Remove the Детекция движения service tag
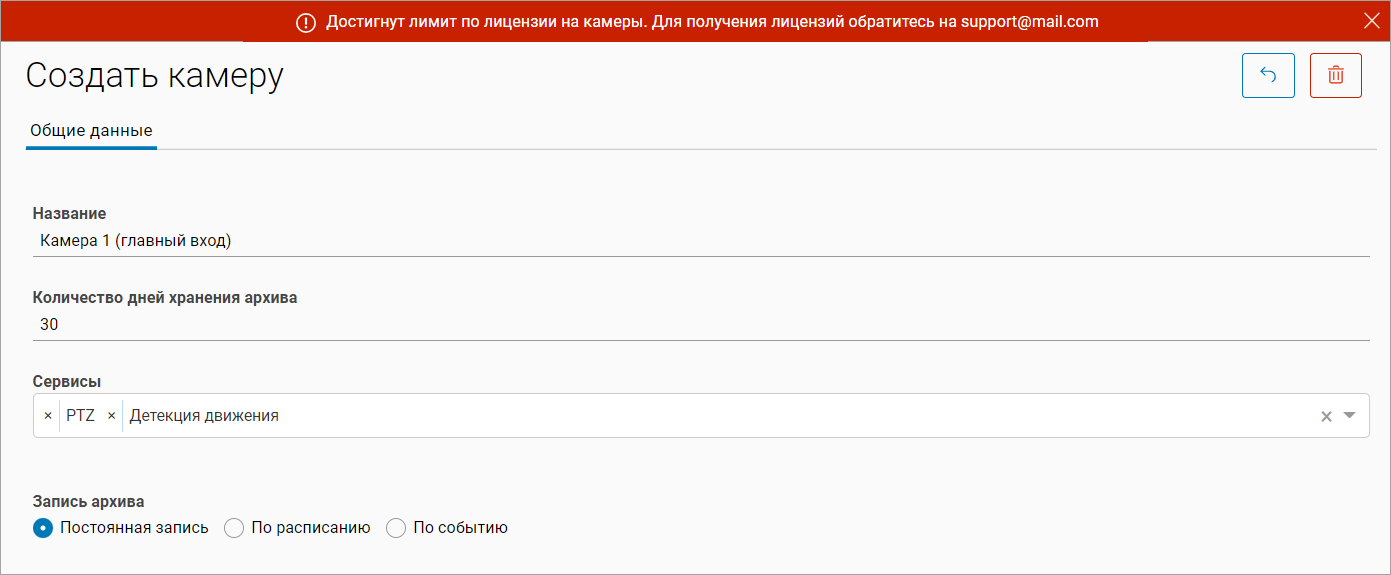 coord(111,416)
